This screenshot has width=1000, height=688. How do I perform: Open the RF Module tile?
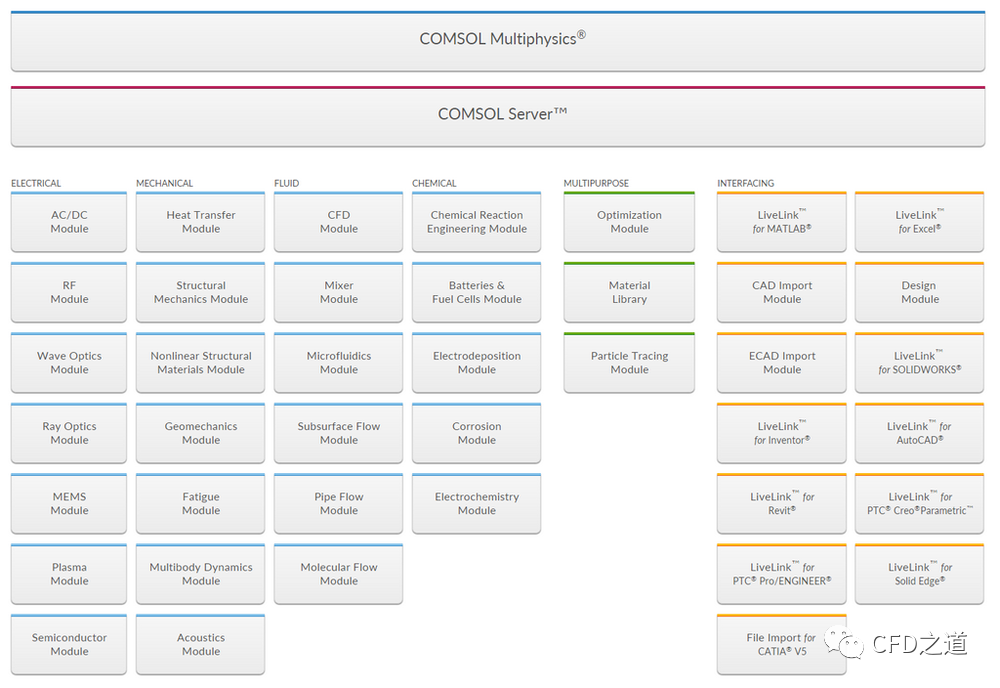pyautogui.click(x=69, y=292)
